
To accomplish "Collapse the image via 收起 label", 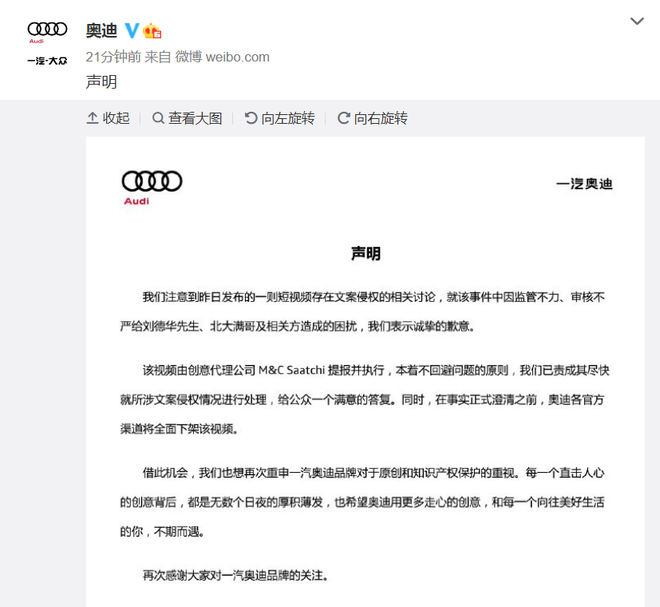I will pos(116,118).
